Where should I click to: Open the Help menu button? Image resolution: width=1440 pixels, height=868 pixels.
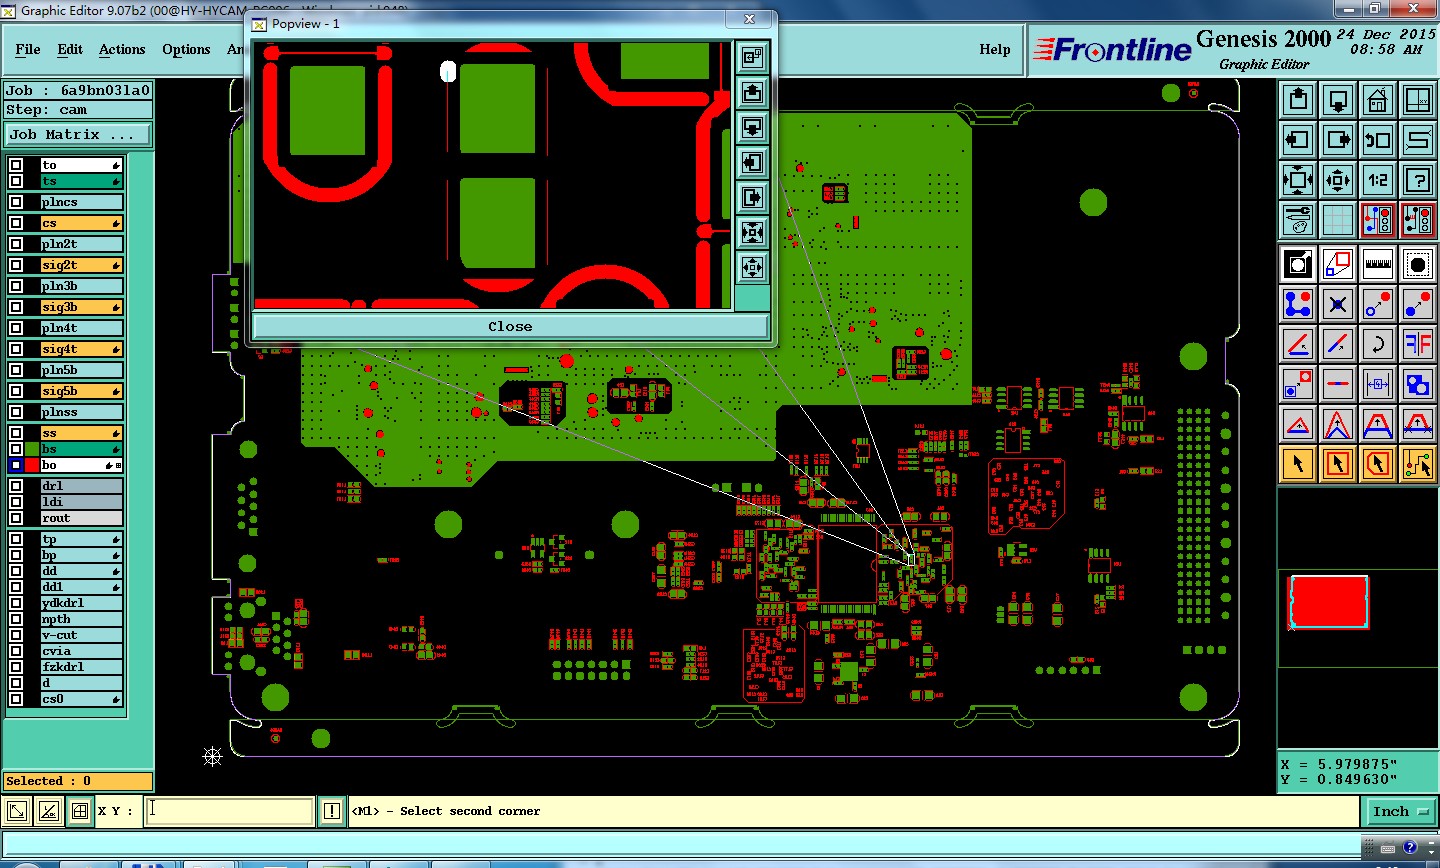pyautogui.click(x=994, y=49)
